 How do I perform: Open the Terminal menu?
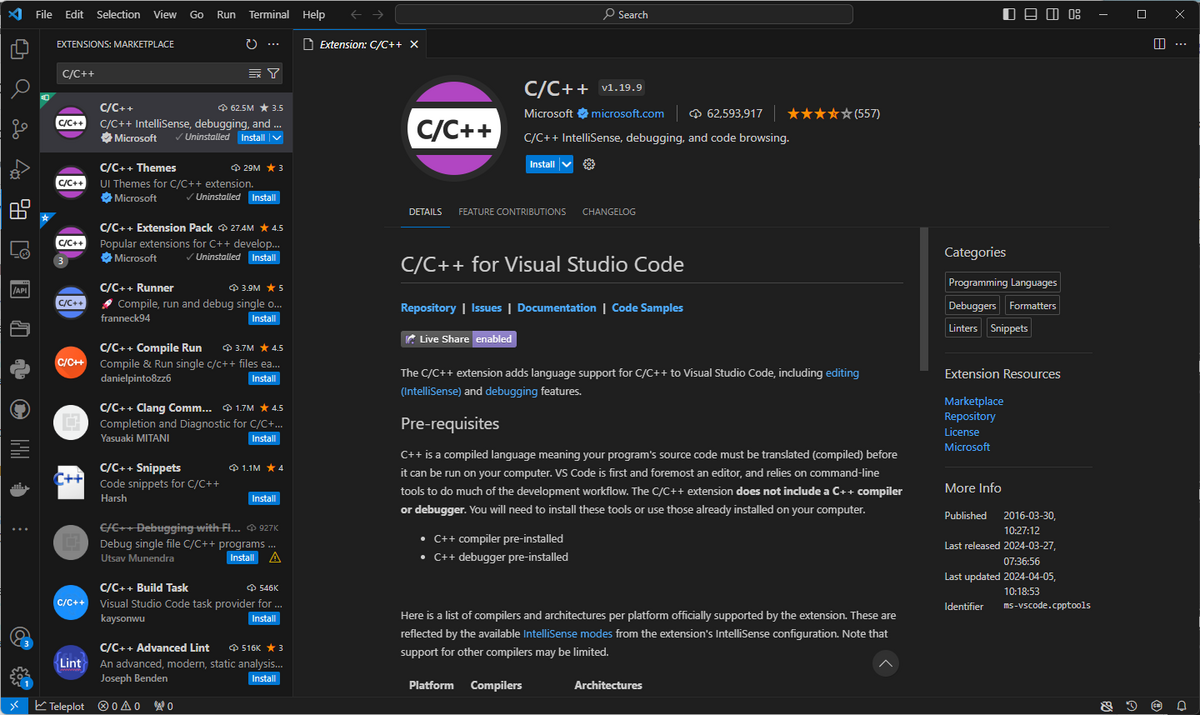tap(268, 14)
